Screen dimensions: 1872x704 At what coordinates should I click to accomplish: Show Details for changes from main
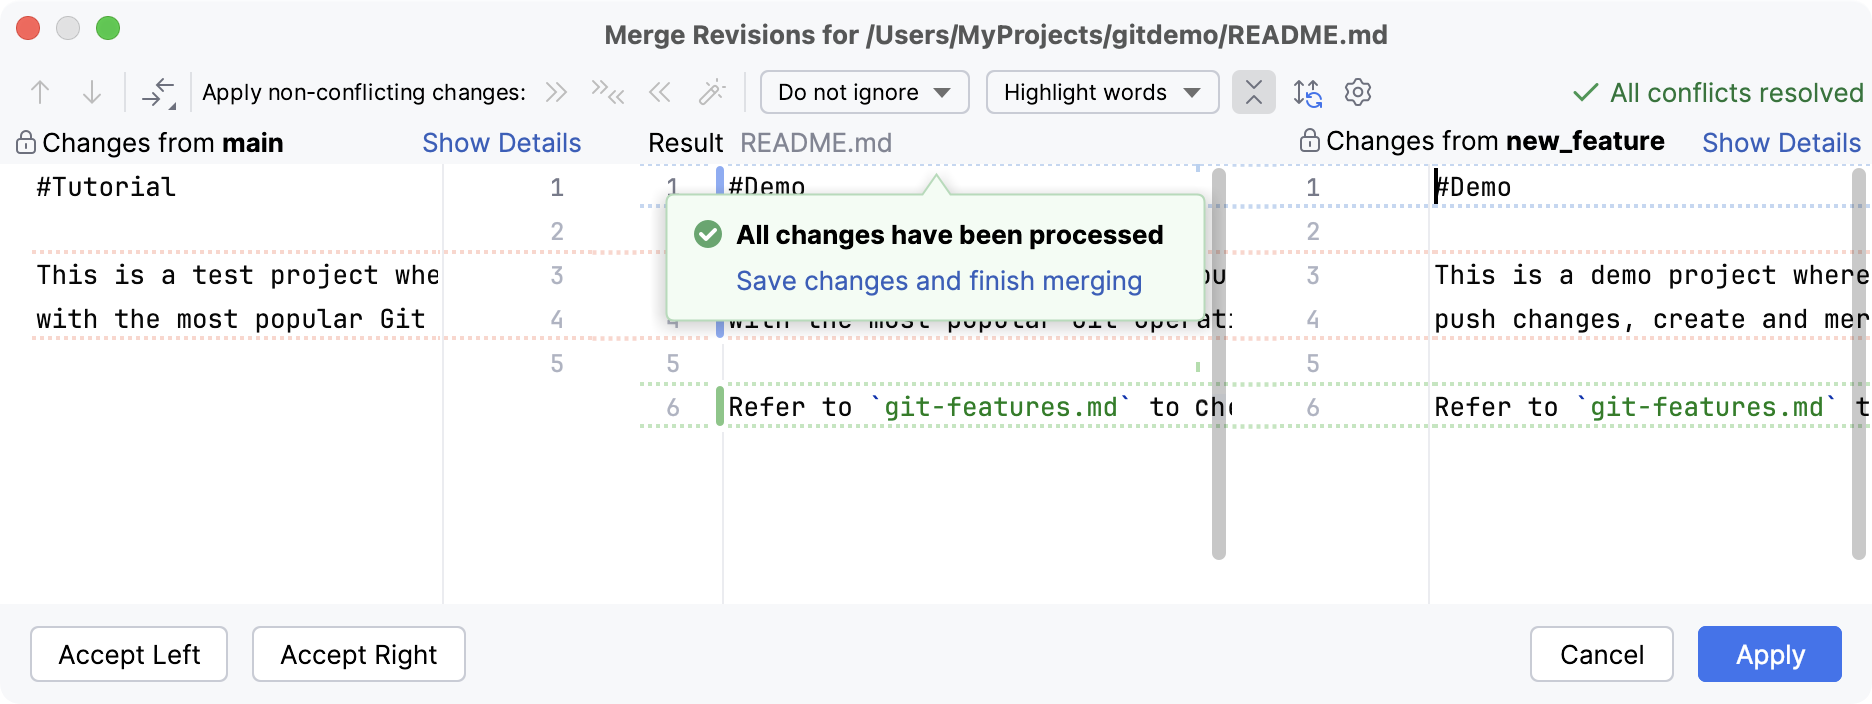pos(501,143)
